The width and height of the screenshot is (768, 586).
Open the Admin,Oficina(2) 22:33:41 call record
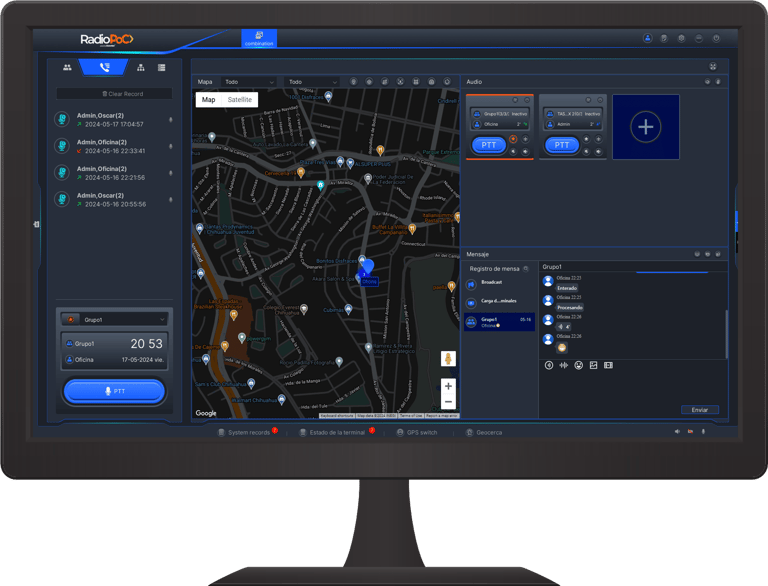tap(113, 146)
